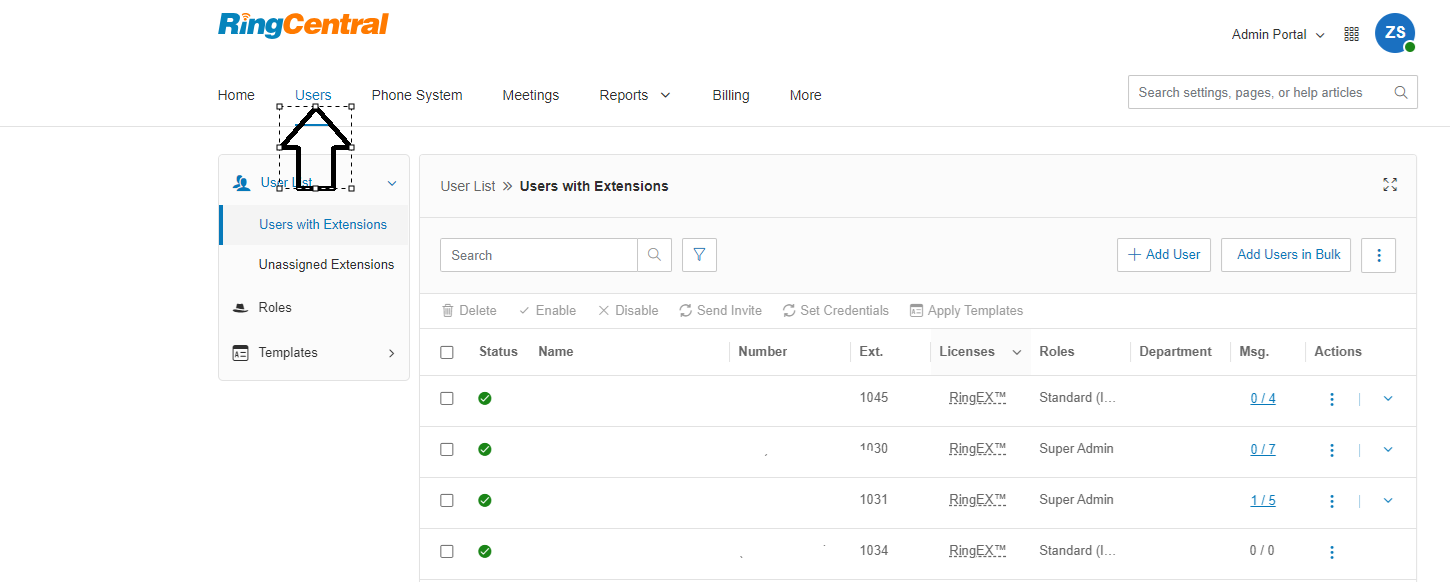Open more options kebab beside Add Users in Bulk

tap(1378, 255)
